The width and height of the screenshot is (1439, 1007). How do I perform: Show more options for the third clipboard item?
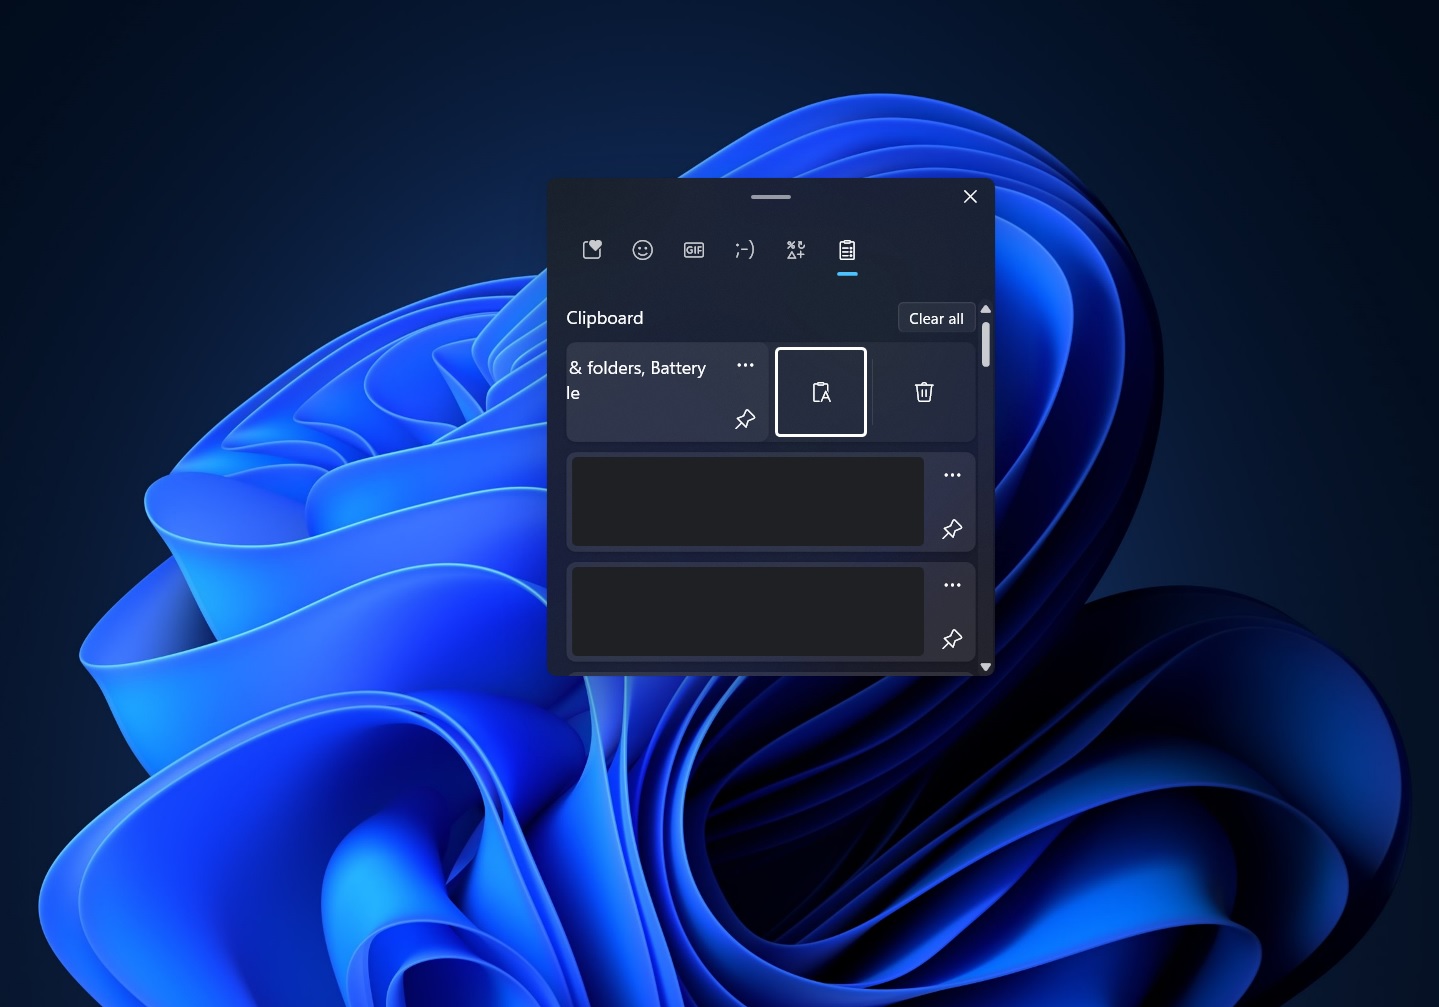point(952,586)
